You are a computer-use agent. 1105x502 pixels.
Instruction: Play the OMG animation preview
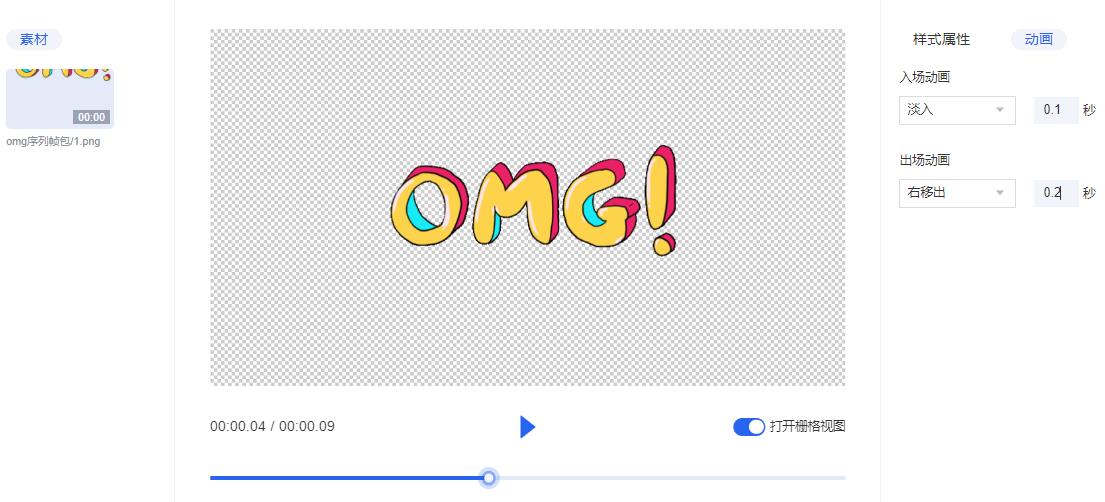pos(527,427)
